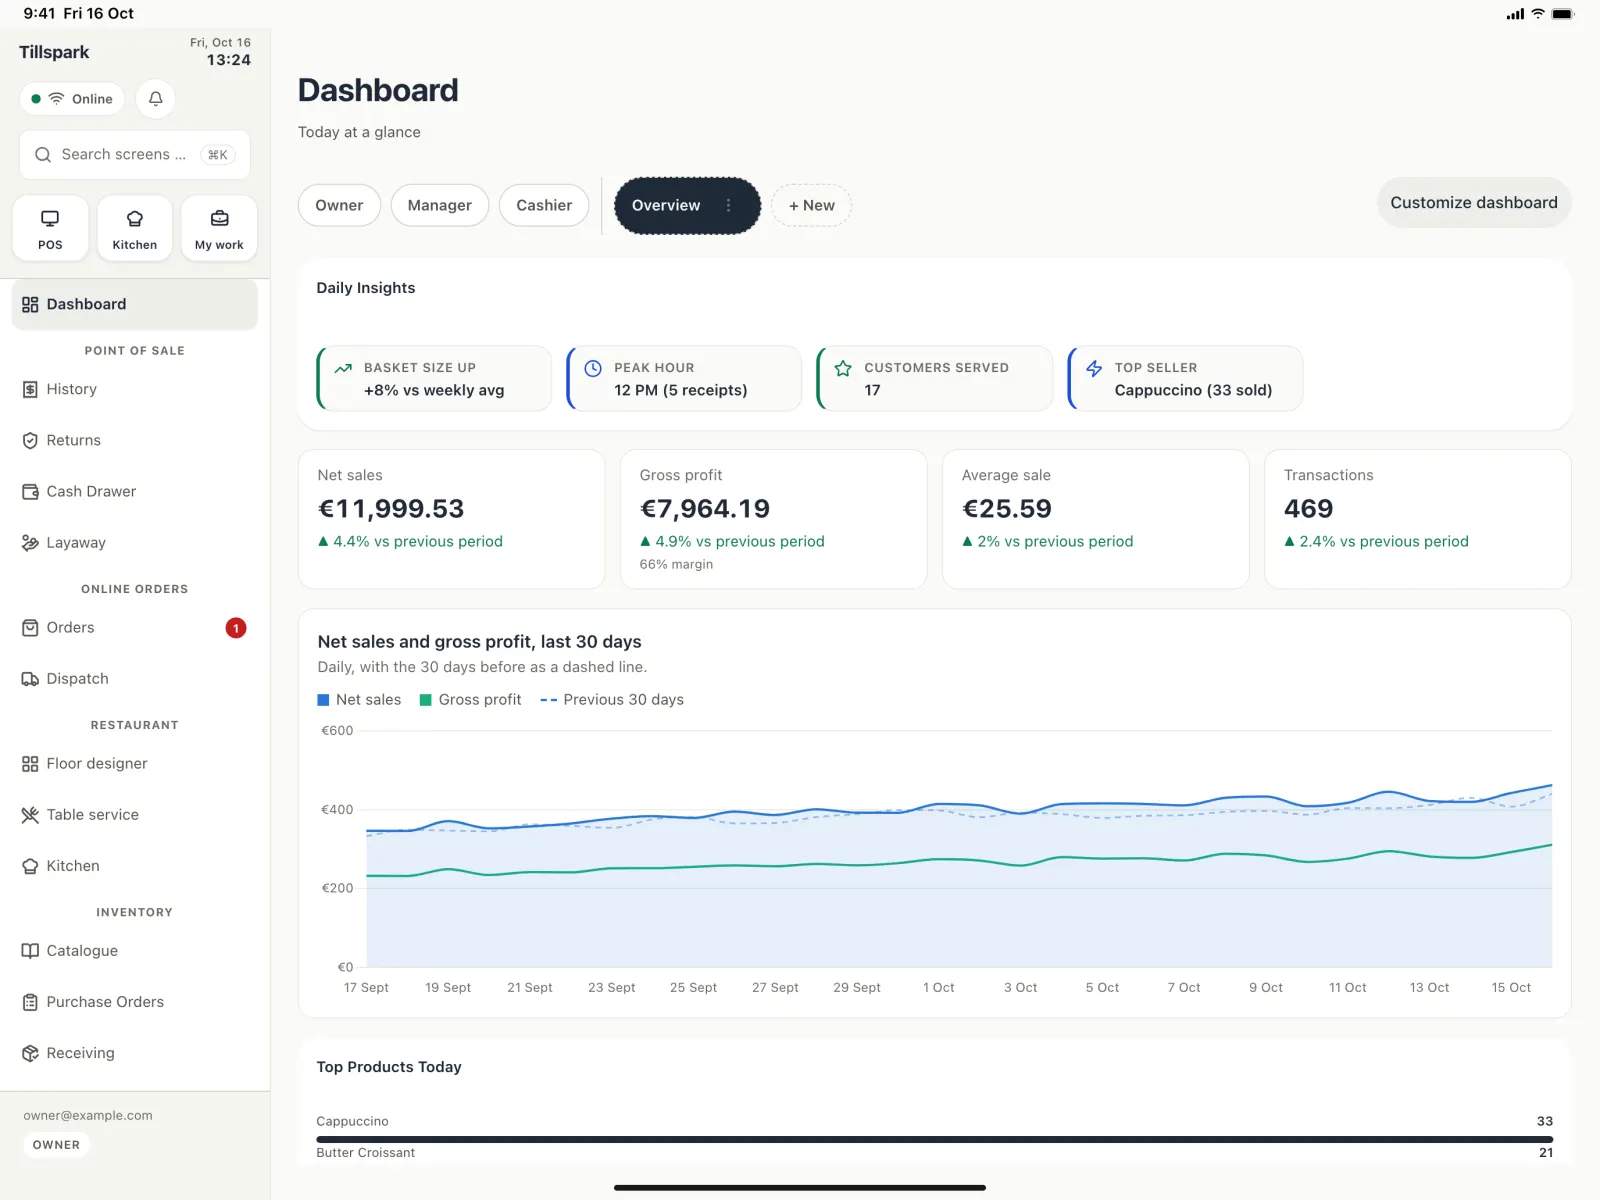This screenshot has height=1200, width=1600.
Task: Click the Transactions 469 value
Action: click(1308, 509)
